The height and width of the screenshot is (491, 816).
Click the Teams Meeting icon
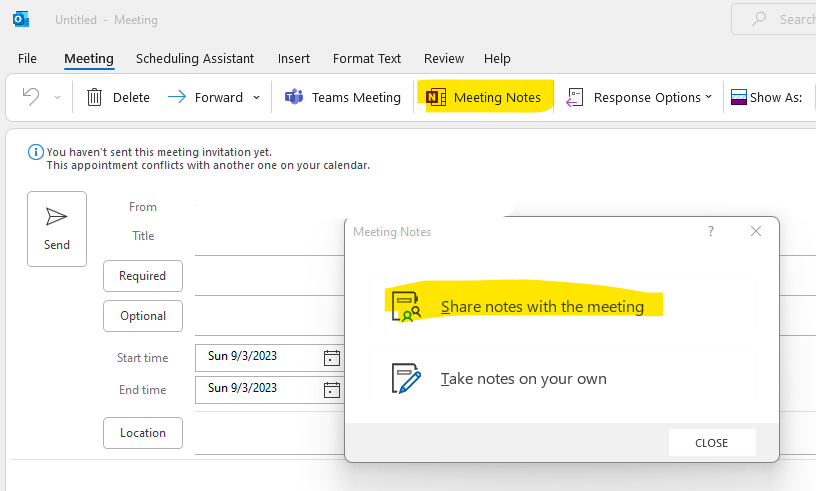(294, 97)
